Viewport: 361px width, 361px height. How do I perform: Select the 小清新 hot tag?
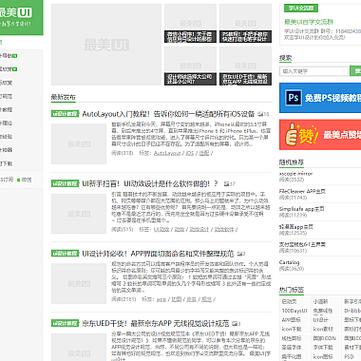pyautogui.click(x=321, y=301)
